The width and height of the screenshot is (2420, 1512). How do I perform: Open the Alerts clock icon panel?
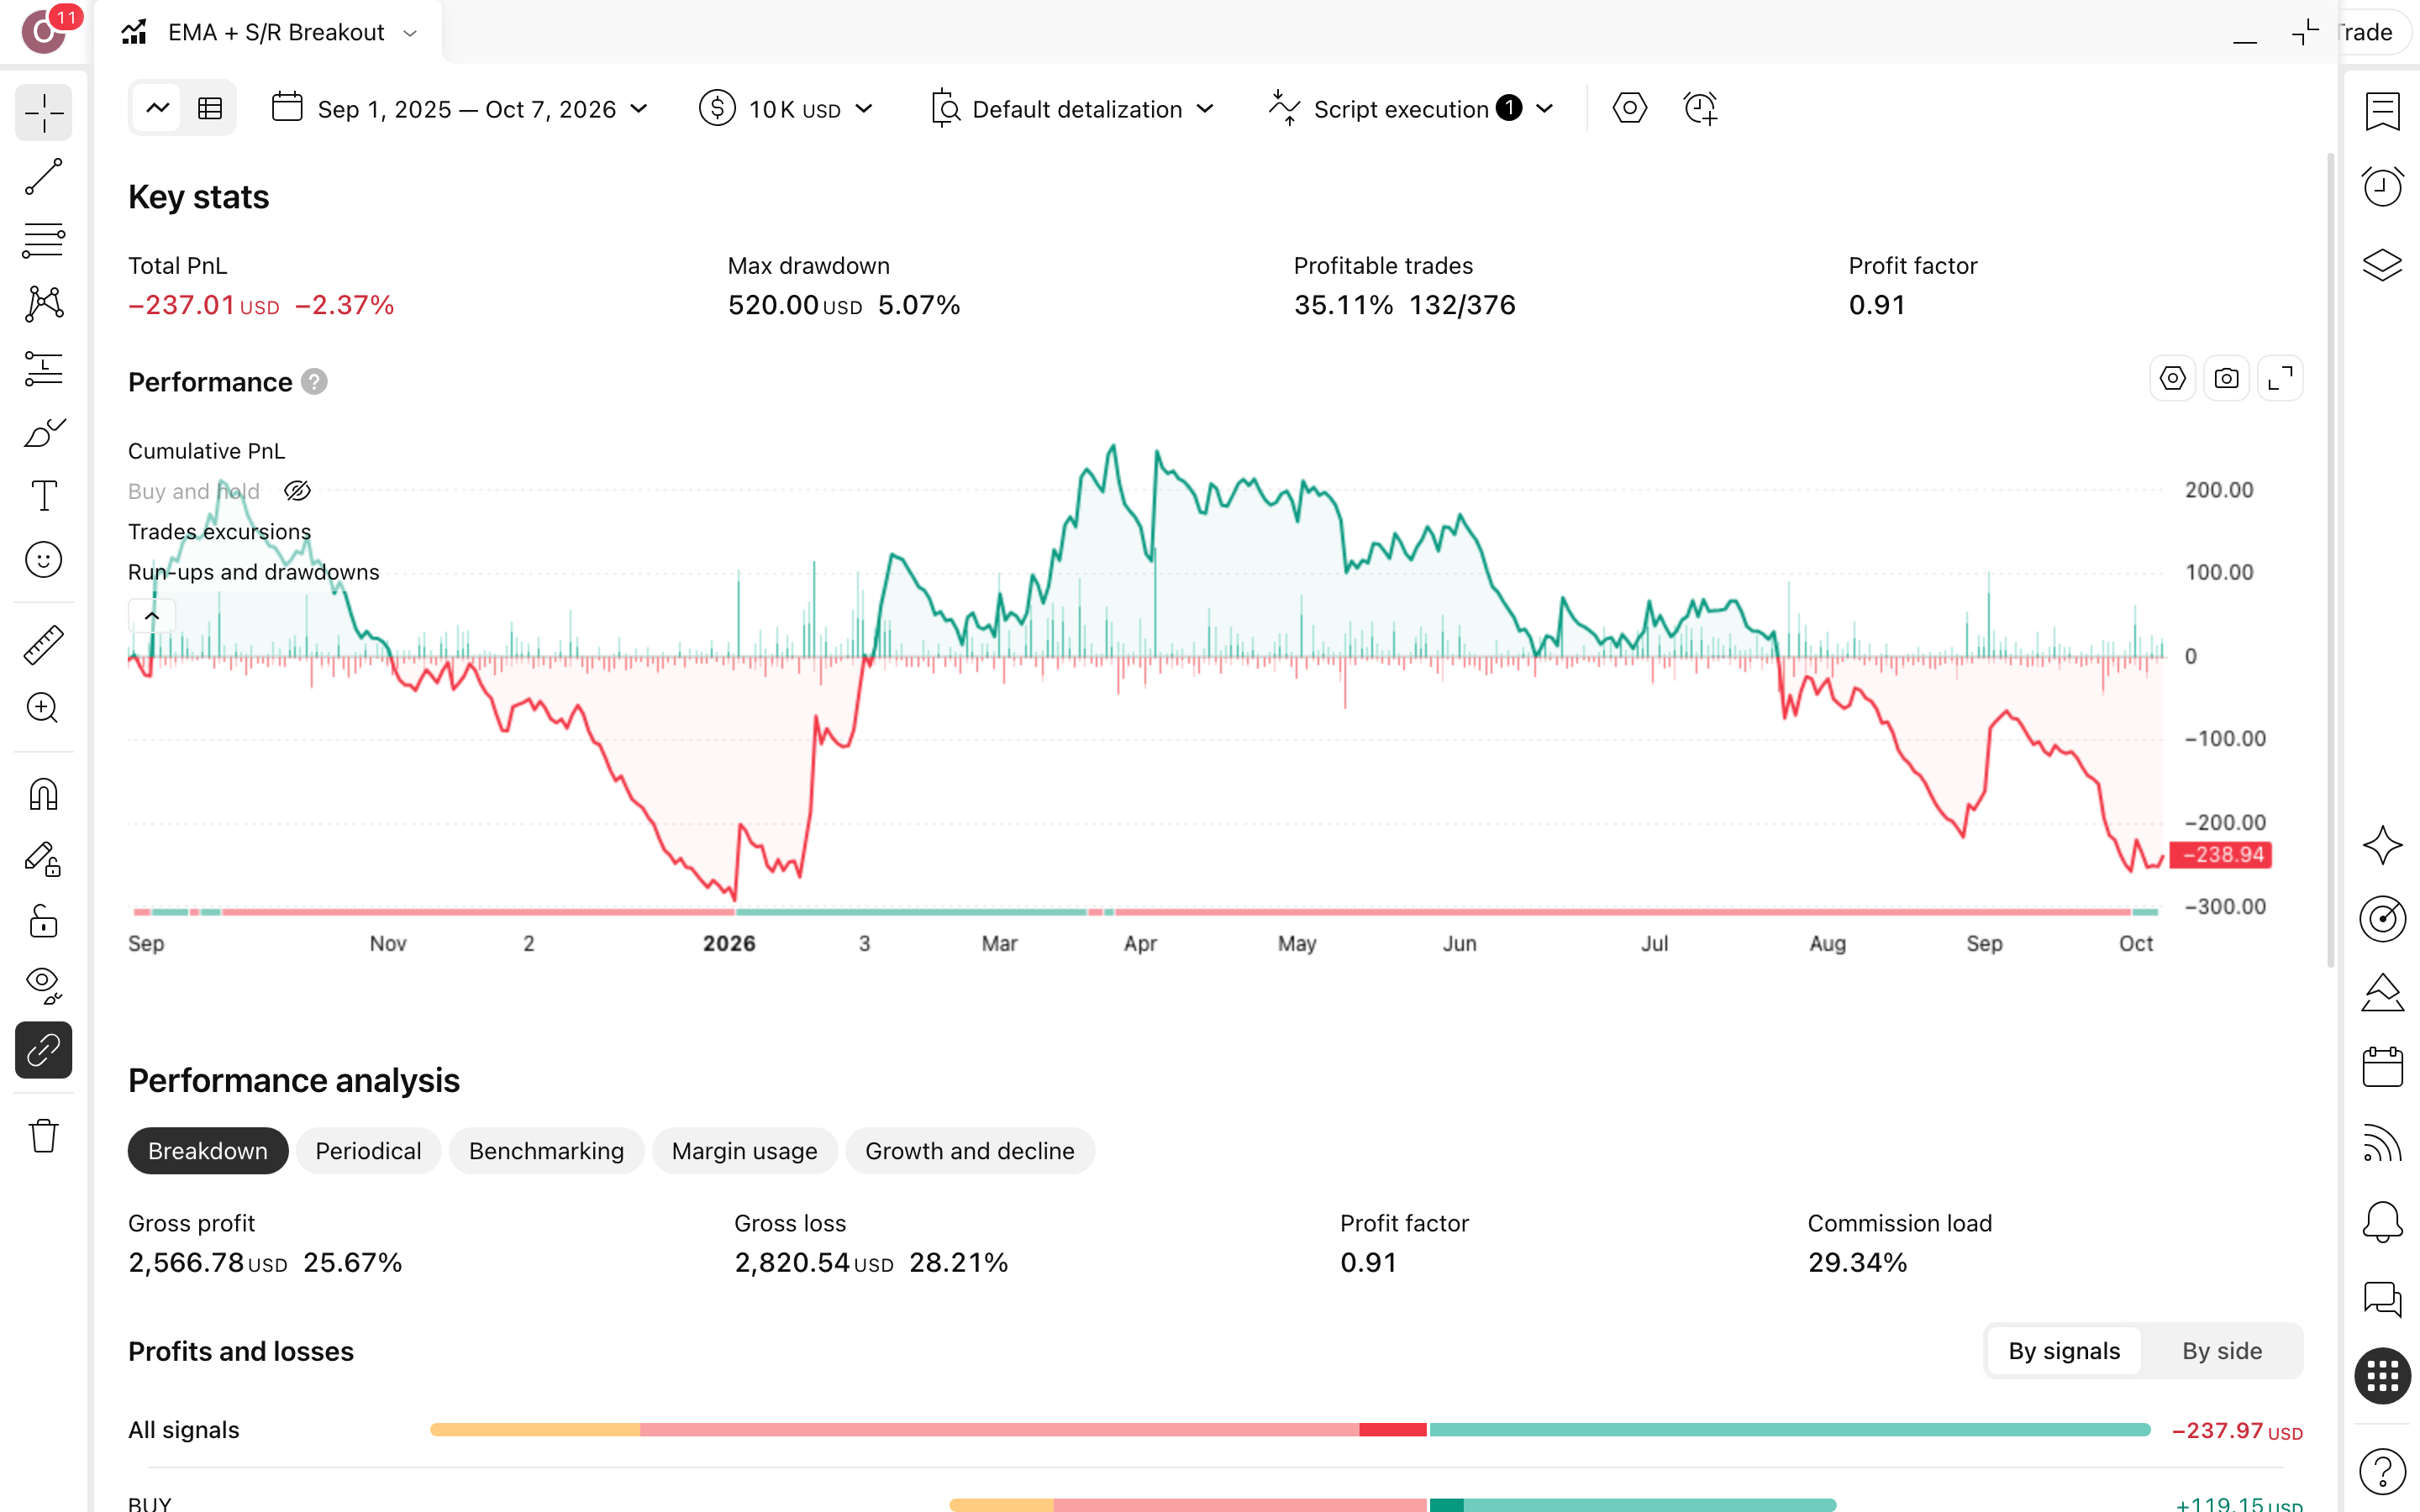pos(2382,186)
